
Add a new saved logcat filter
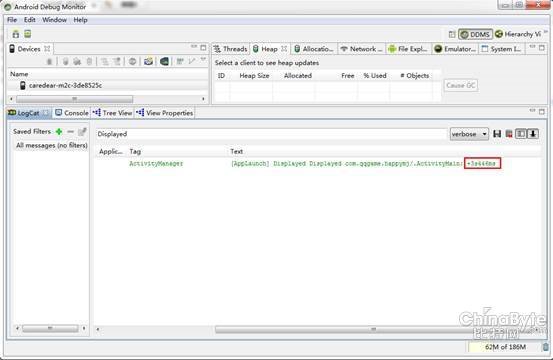(59, 132)
